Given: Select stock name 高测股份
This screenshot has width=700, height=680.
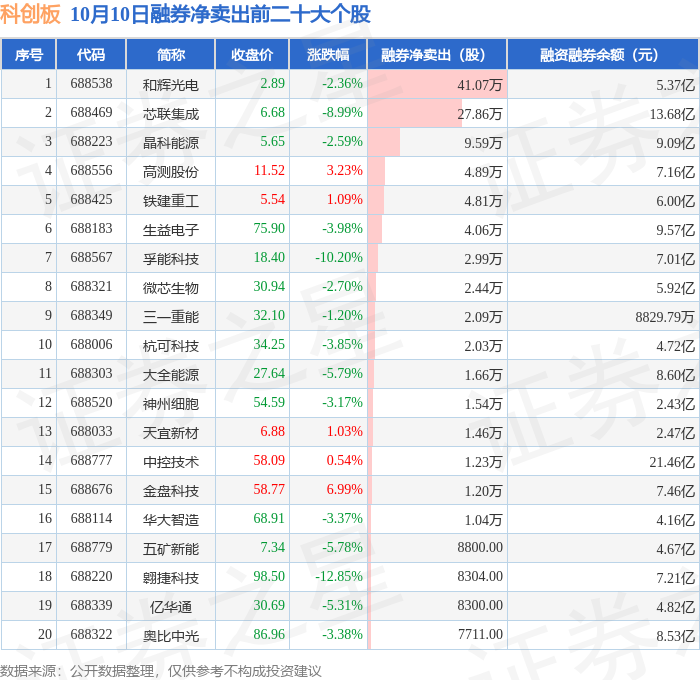Looking at the screenshot, I should pyautogui.click(x=171, y=172).
